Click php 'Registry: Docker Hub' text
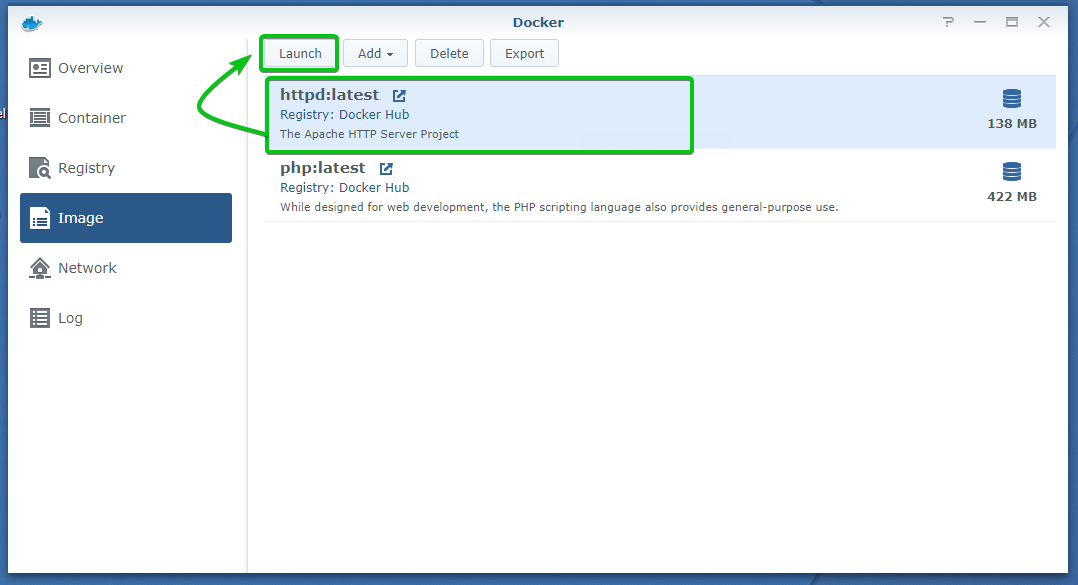This screenshot has height=585, width=1078. coord(344,188)
